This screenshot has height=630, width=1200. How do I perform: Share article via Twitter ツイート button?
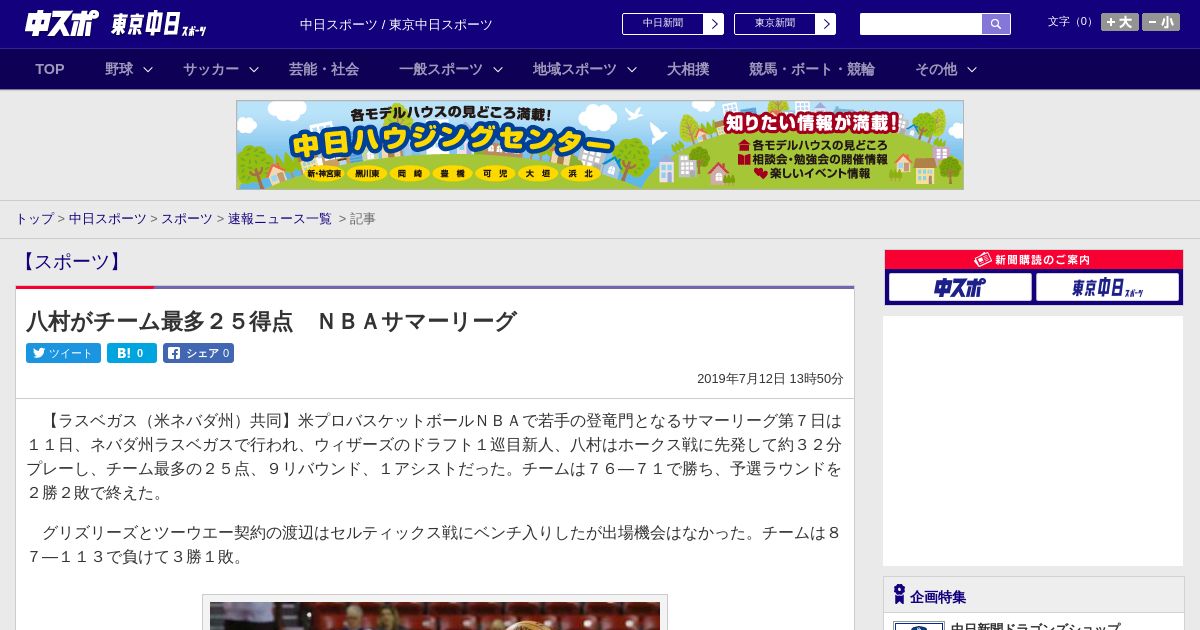click(x=63, y=353)
